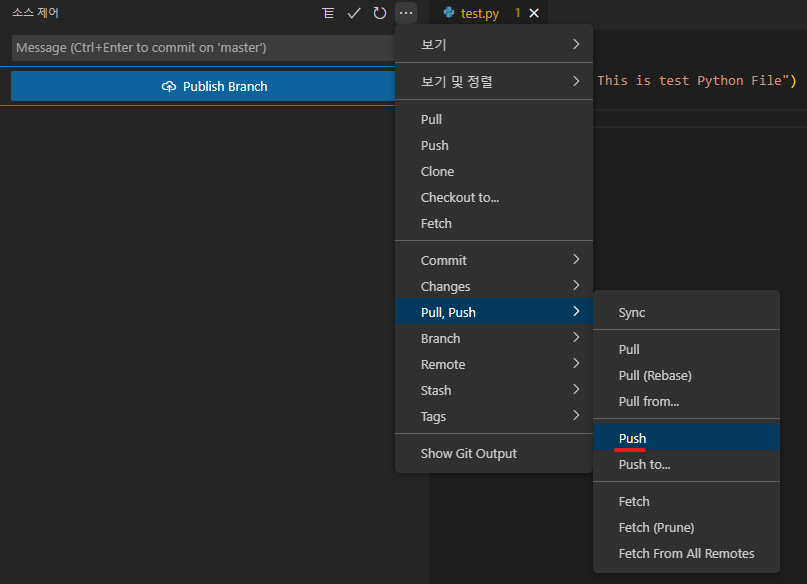Choose Checkout to... from the menu
The image size is (807, 584).
[494, 198]
